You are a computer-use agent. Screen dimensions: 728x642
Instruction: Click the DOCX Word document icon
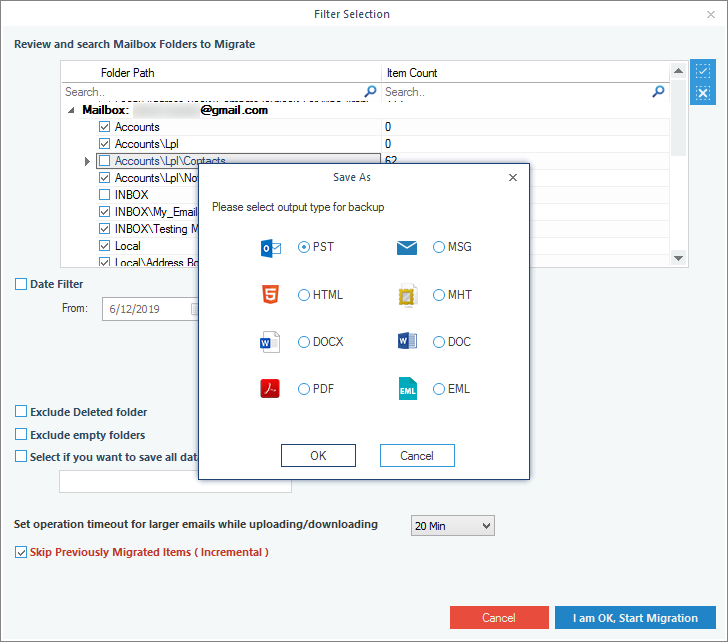coord(270,342)
